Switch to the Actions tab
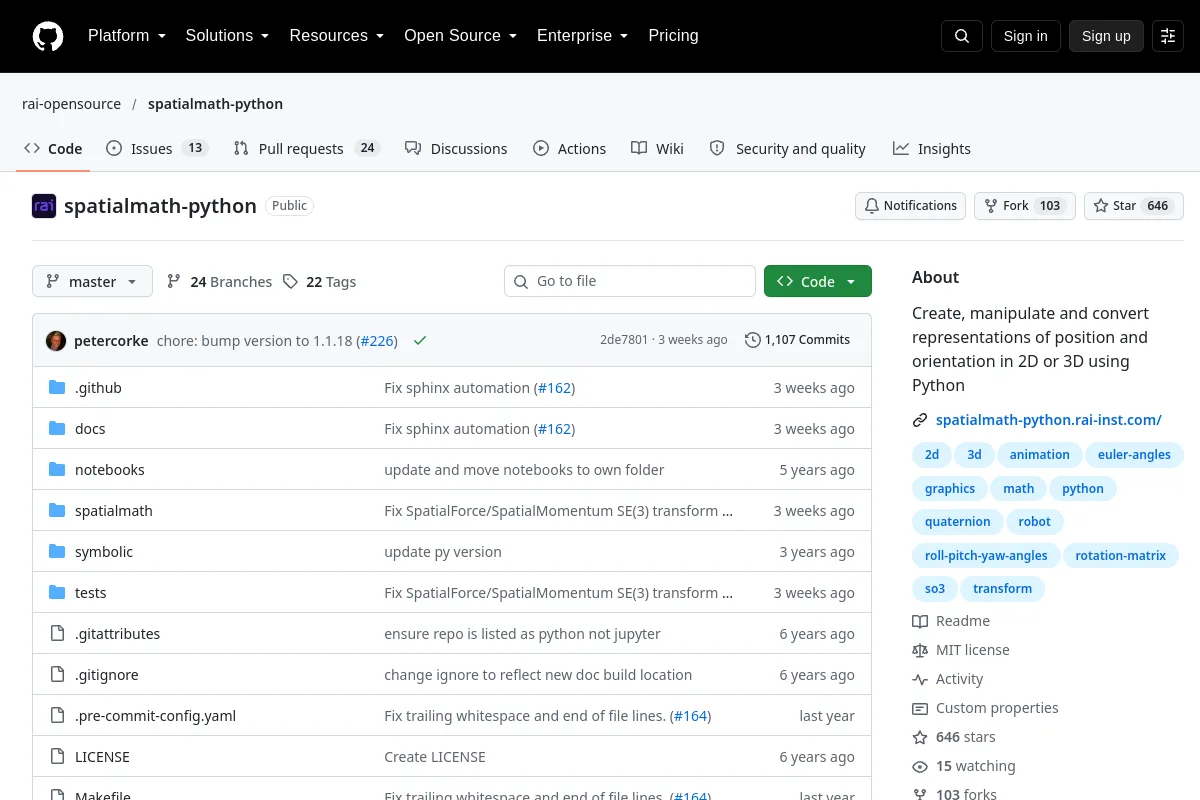 point(569,149)
